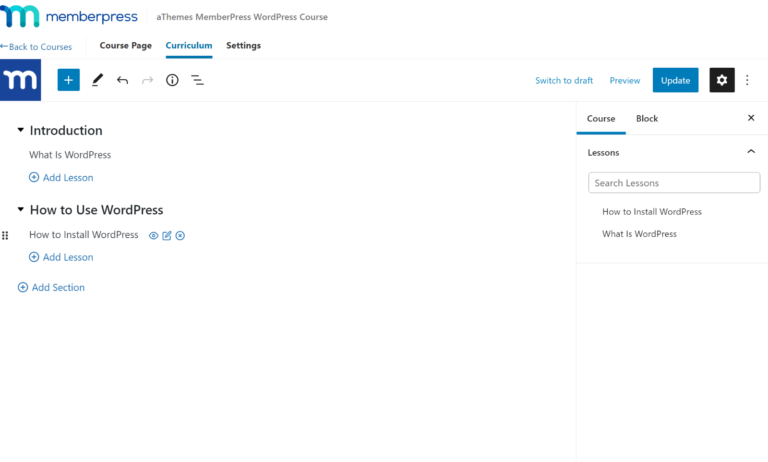Click the aThemes MemberPress WordPress Course title
This screenshot has width=768, height=462.
point(242,17)
